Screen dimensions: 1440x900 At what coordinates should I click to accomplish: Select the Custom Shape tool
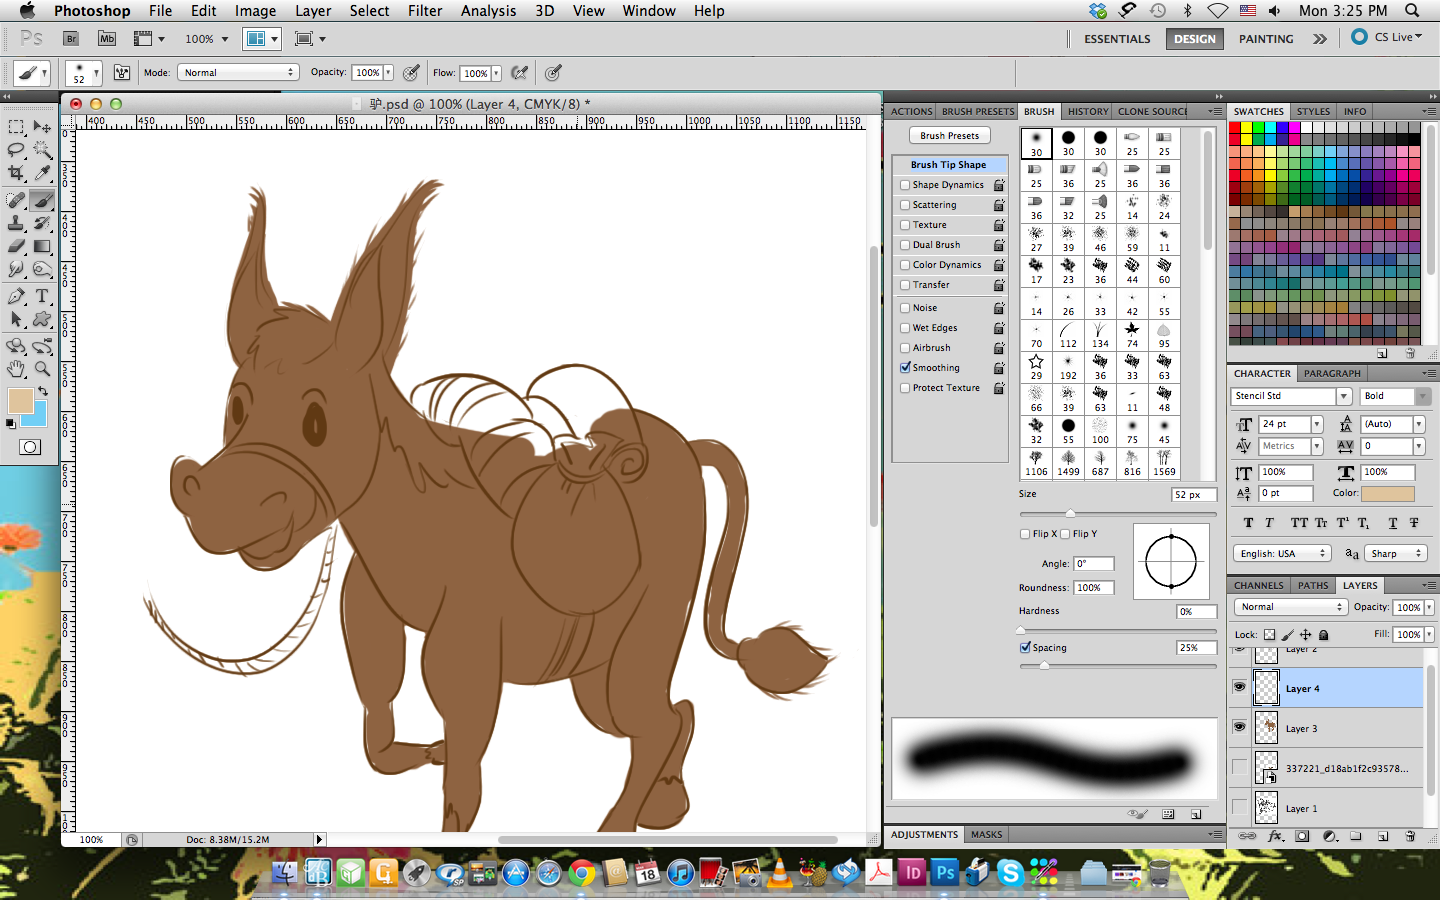coord(42,319)
